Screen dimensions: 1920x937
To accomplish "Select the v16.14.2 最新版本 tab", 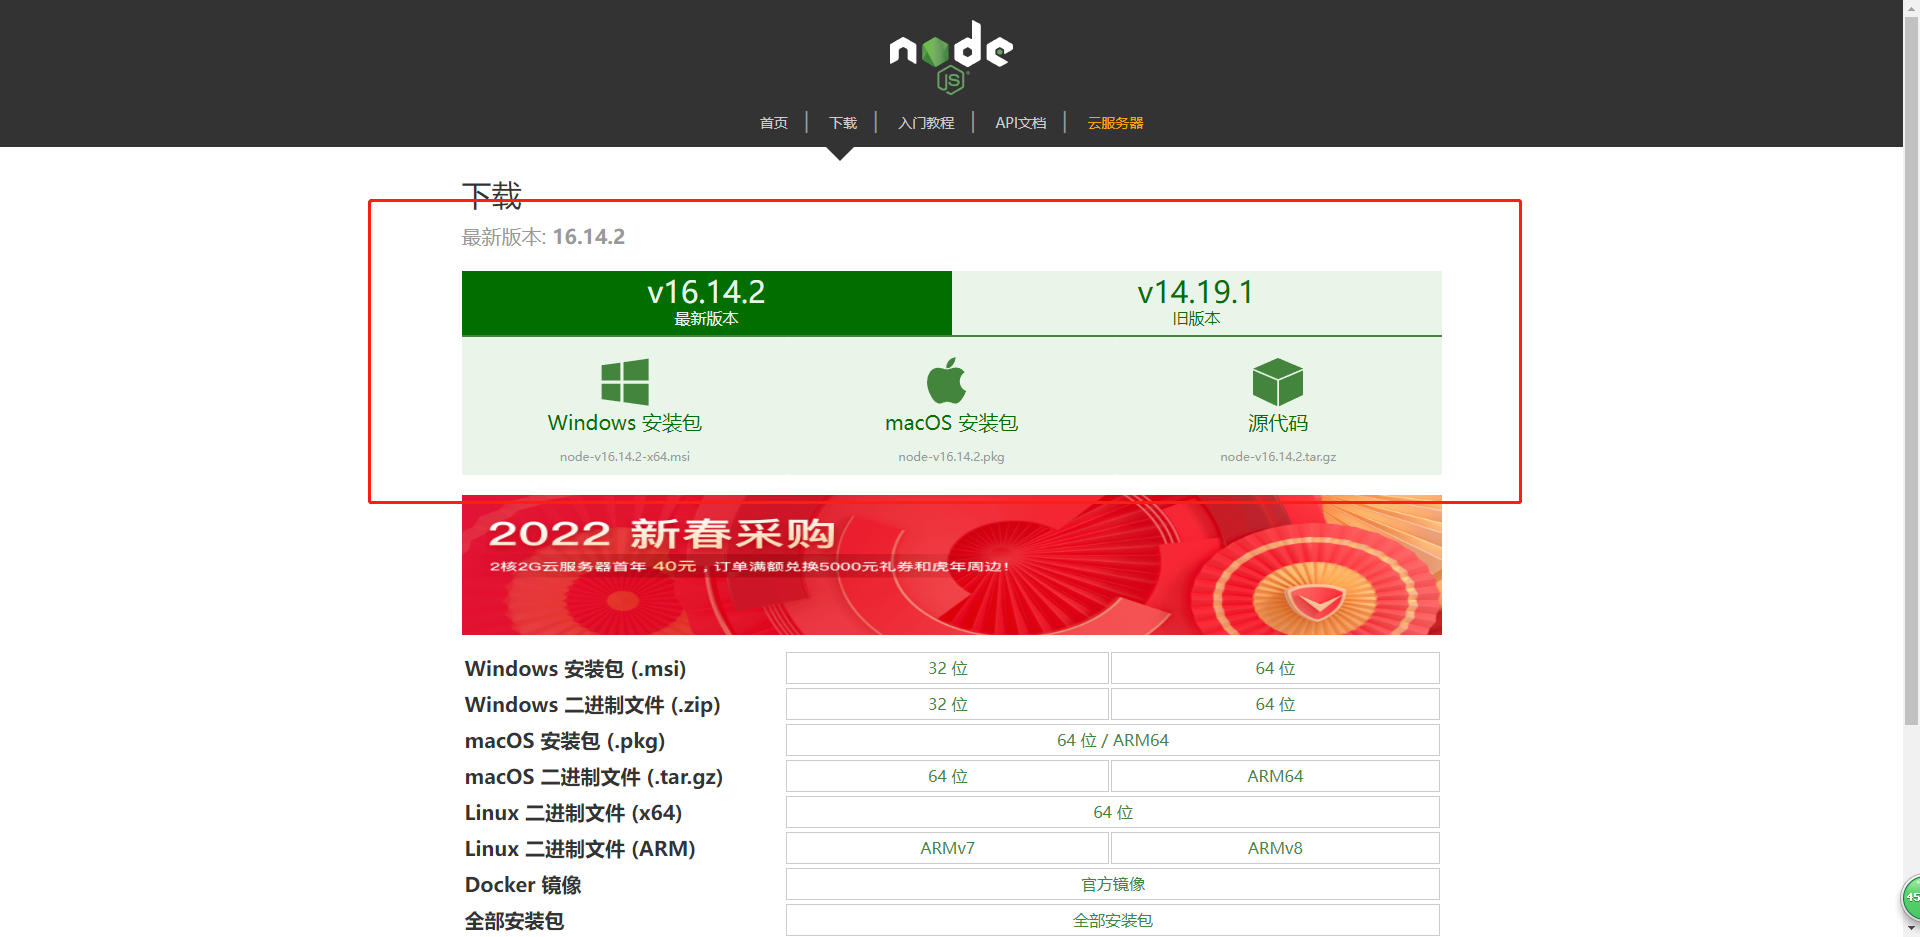I will coord(707,303).
